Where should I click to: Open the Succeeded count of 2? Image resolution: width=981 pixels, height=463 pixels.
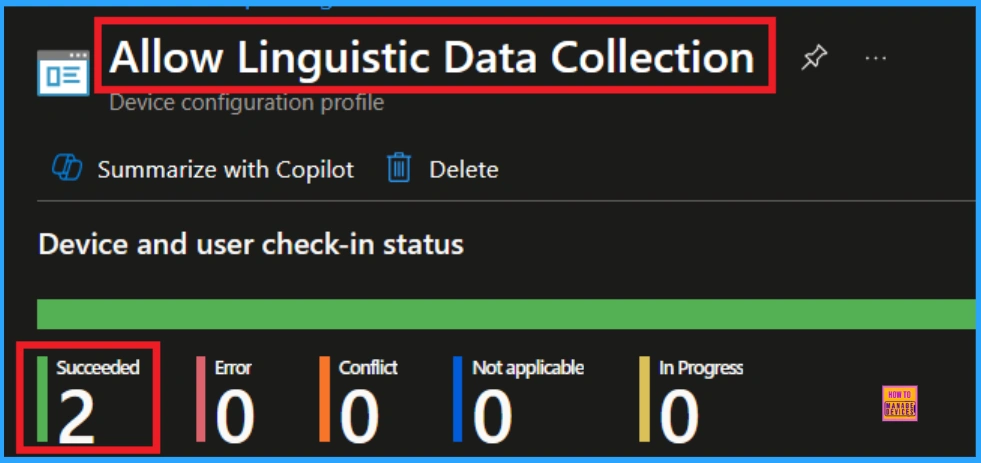(77, 415)
